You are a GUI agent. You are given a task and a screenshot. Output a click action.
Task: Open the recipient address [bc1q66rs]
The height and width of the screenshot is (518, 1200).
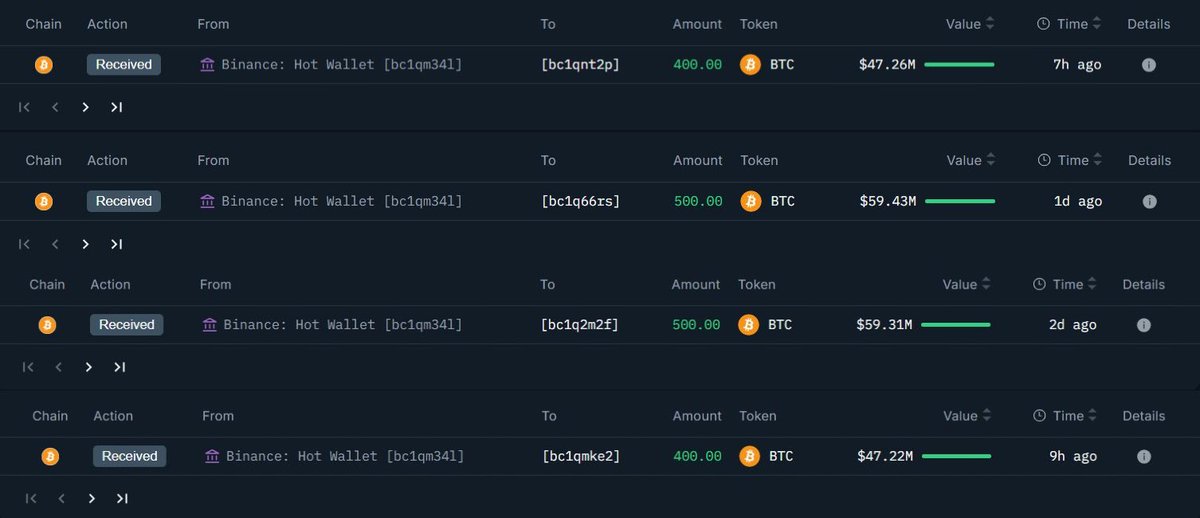click(x=580, y=202)
